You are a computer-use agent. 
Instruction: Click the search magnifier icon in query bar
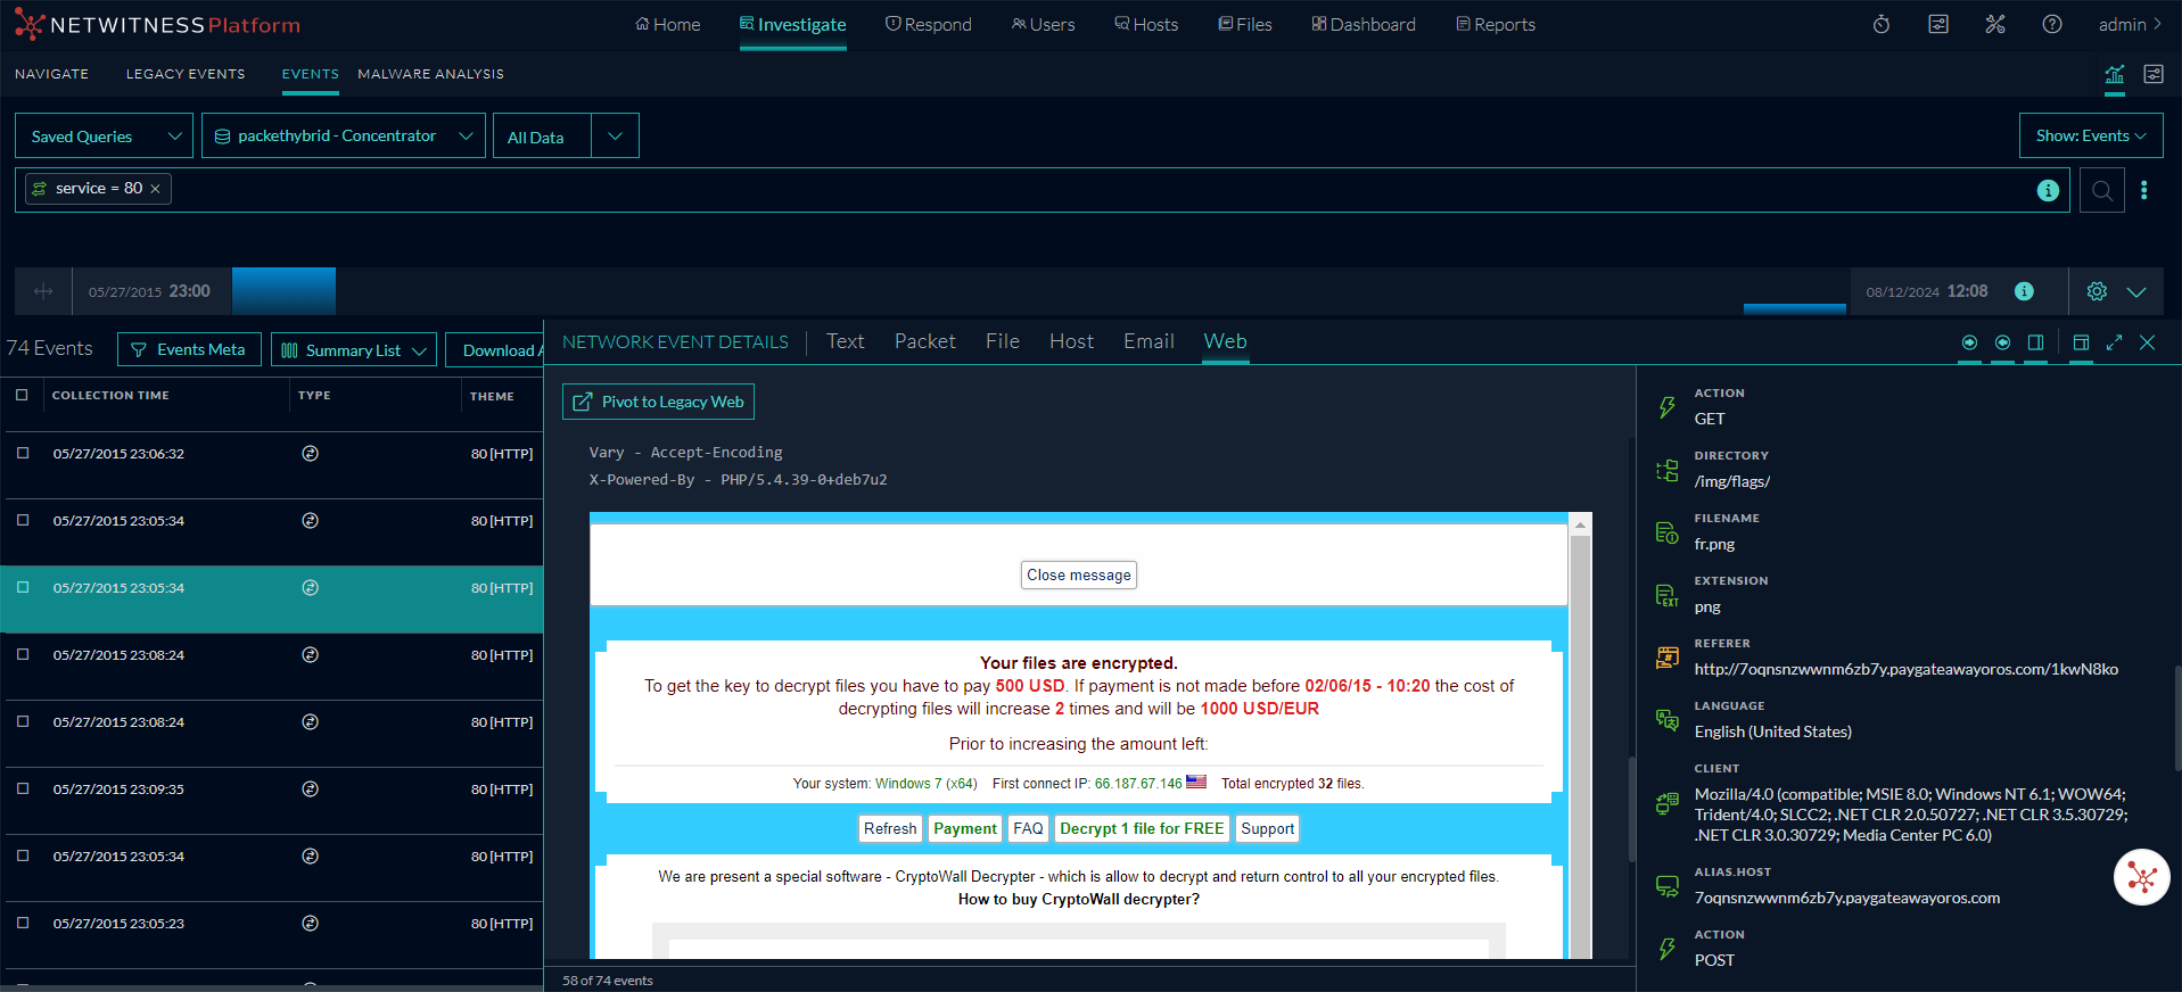(2101, 190)
